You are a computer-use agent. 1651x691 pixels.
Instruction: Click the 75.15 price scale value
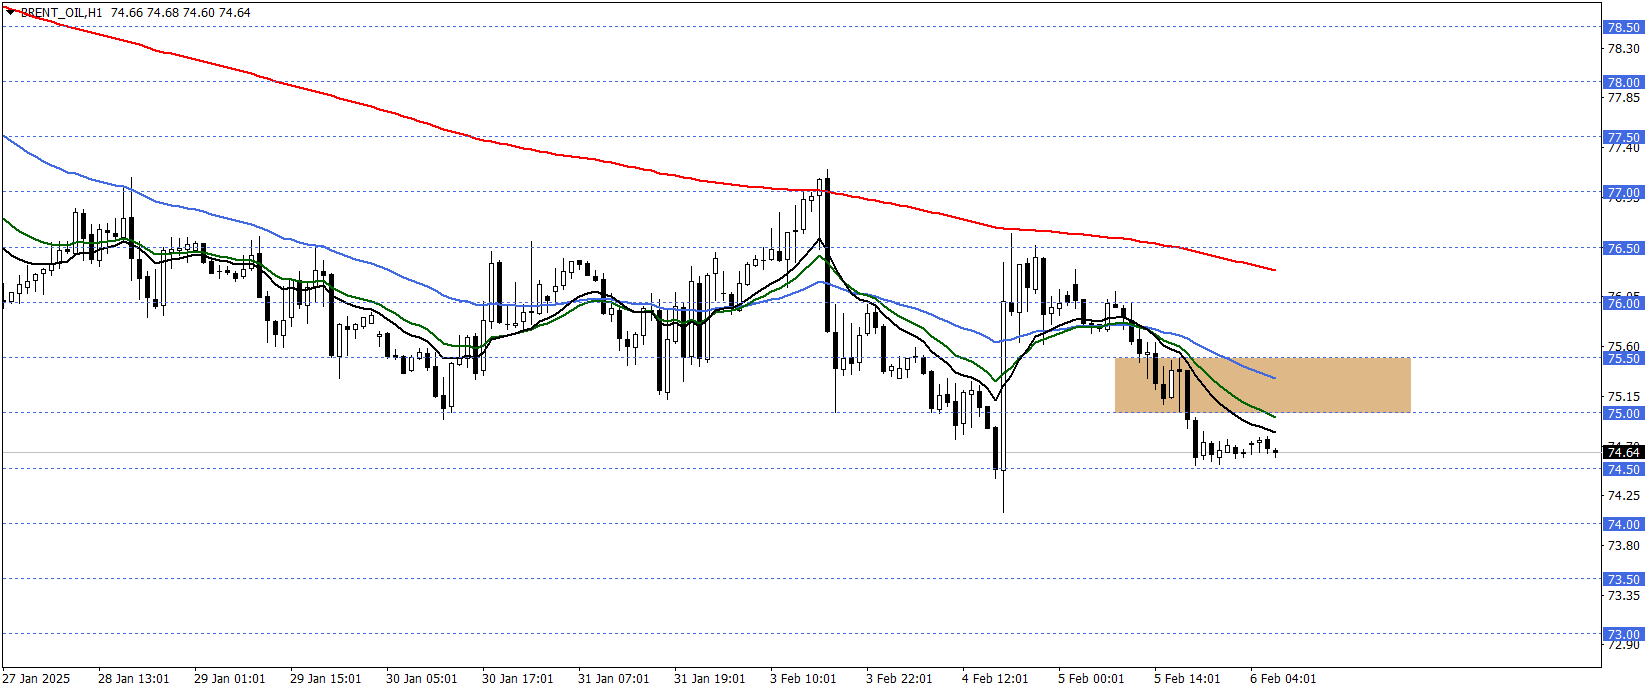click(x=1623, y=396)
